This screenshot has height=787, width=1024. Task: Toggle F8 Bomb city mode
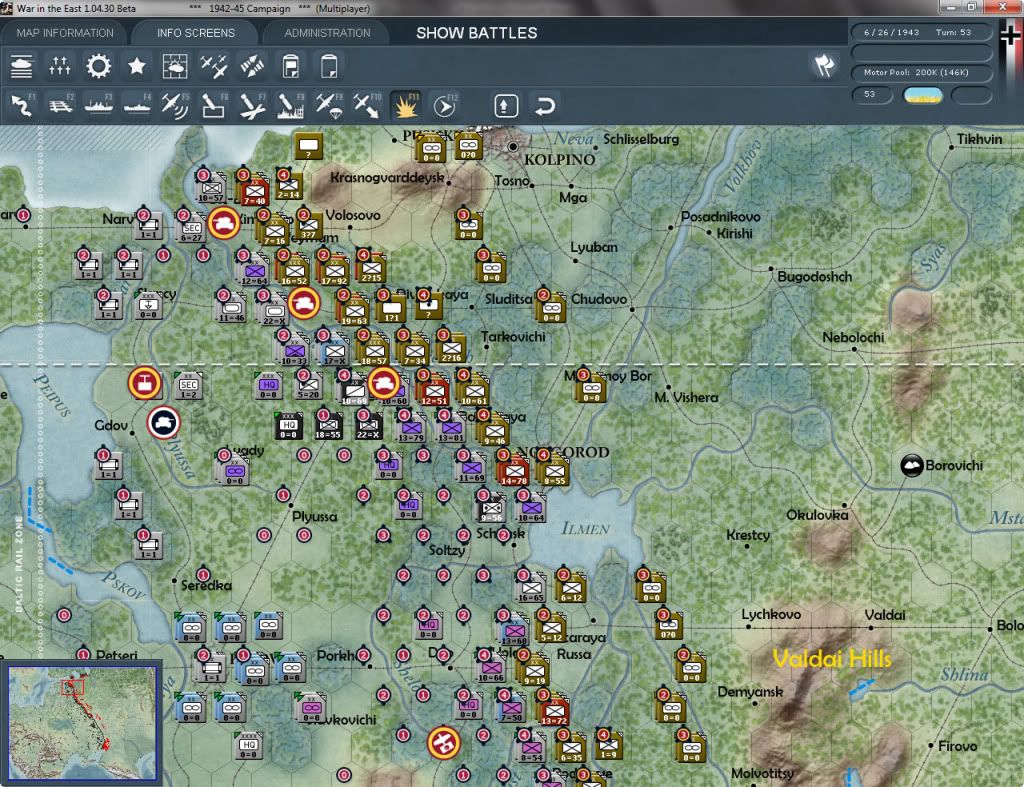coord(291,106)
